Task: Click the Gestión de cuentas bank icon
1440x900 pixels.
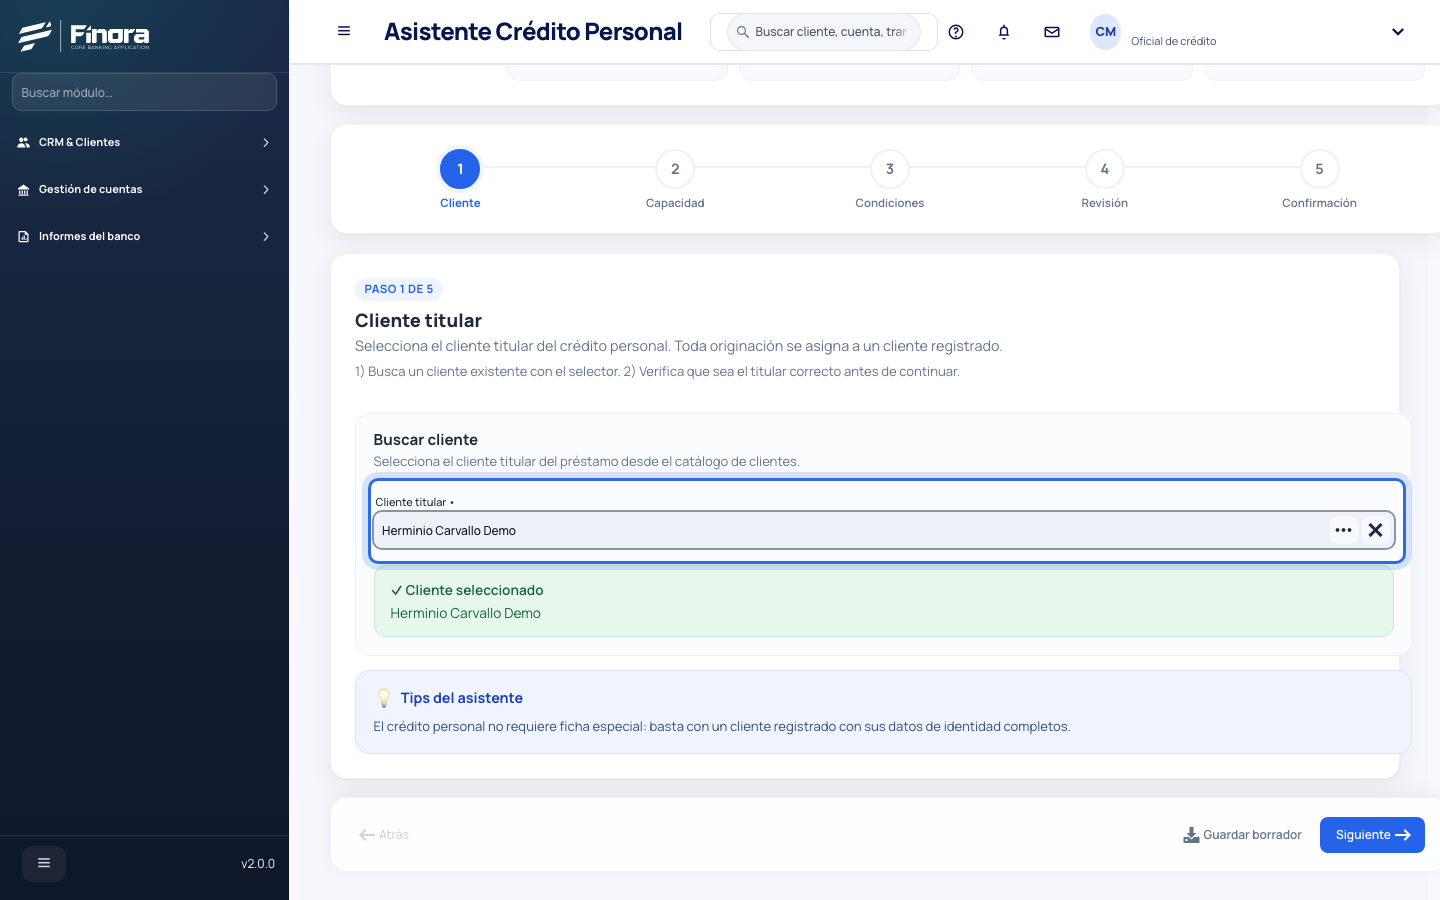Action: click(x=24, y=190)
